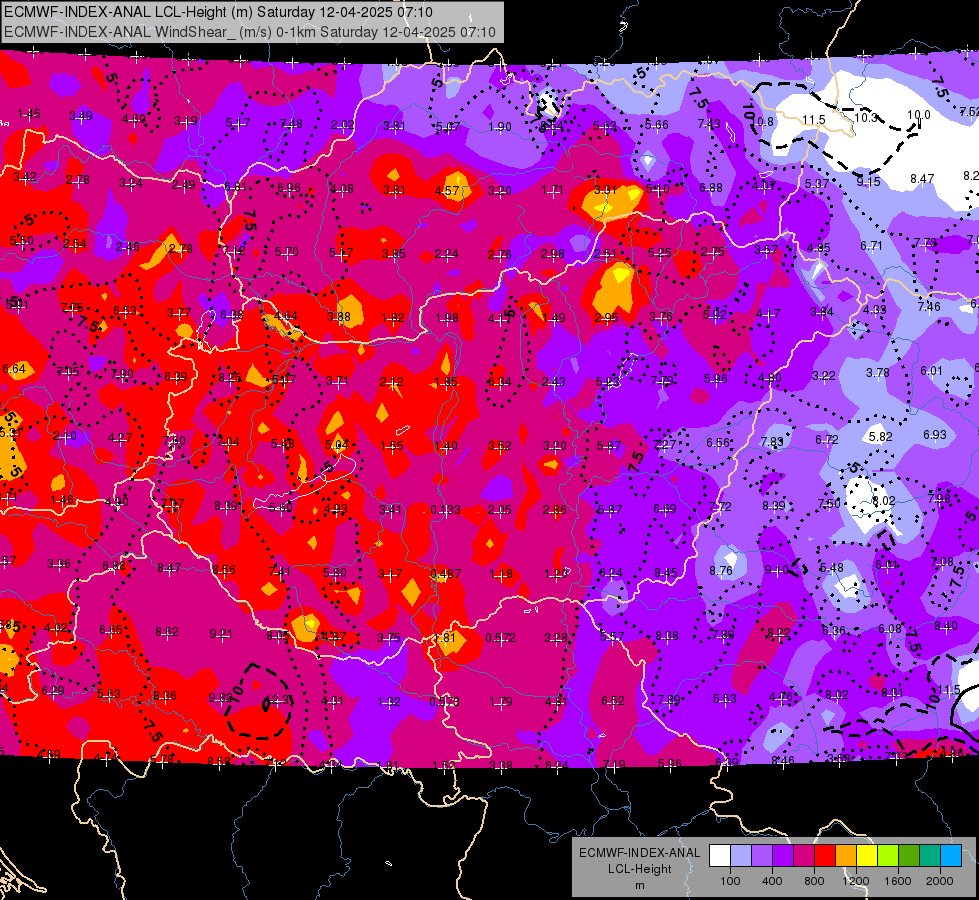Click the grid value 2.24

tap(446, 254)
